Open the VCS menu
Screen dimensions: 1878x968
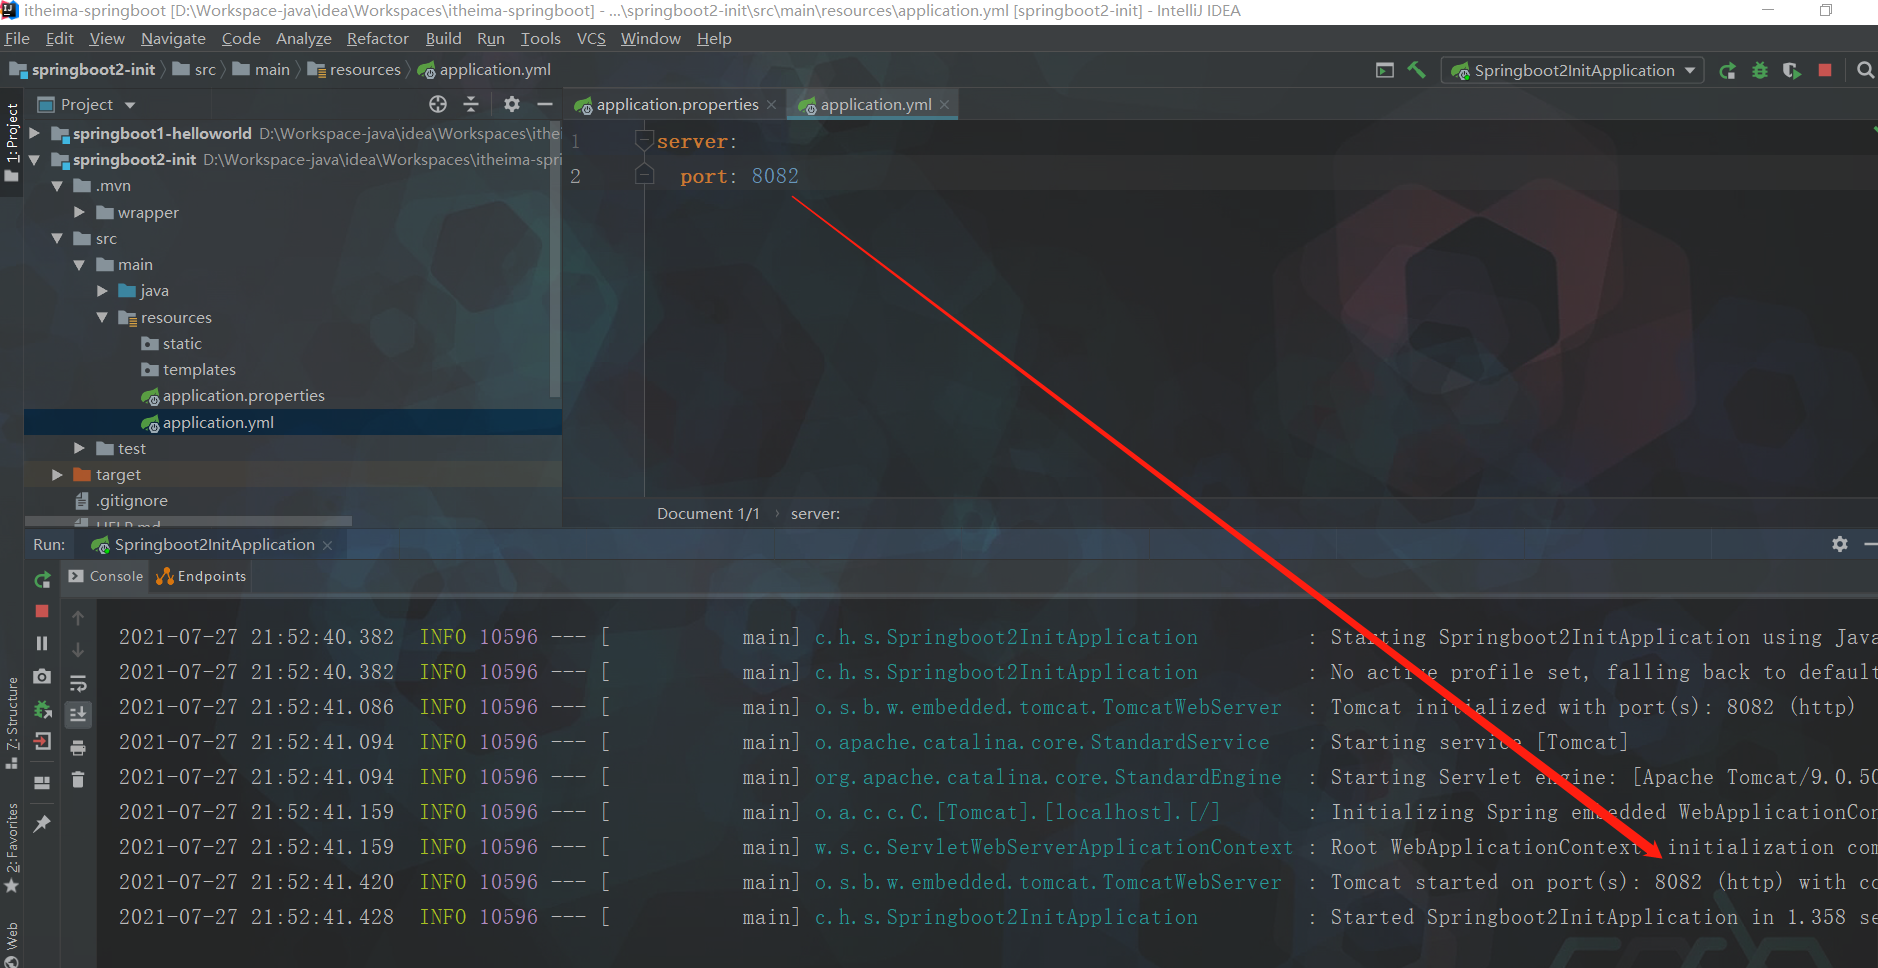[591, 38]
